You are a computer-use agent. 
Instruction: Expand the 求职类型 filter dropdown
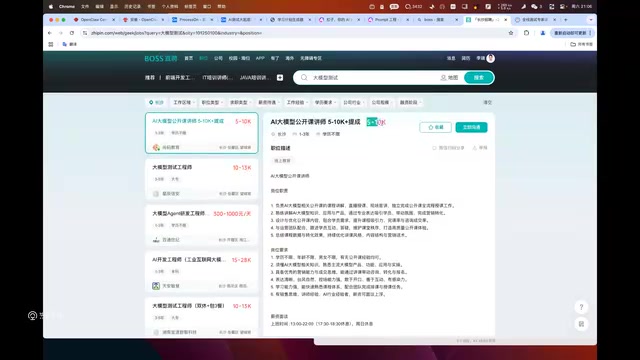pos(240,102)
